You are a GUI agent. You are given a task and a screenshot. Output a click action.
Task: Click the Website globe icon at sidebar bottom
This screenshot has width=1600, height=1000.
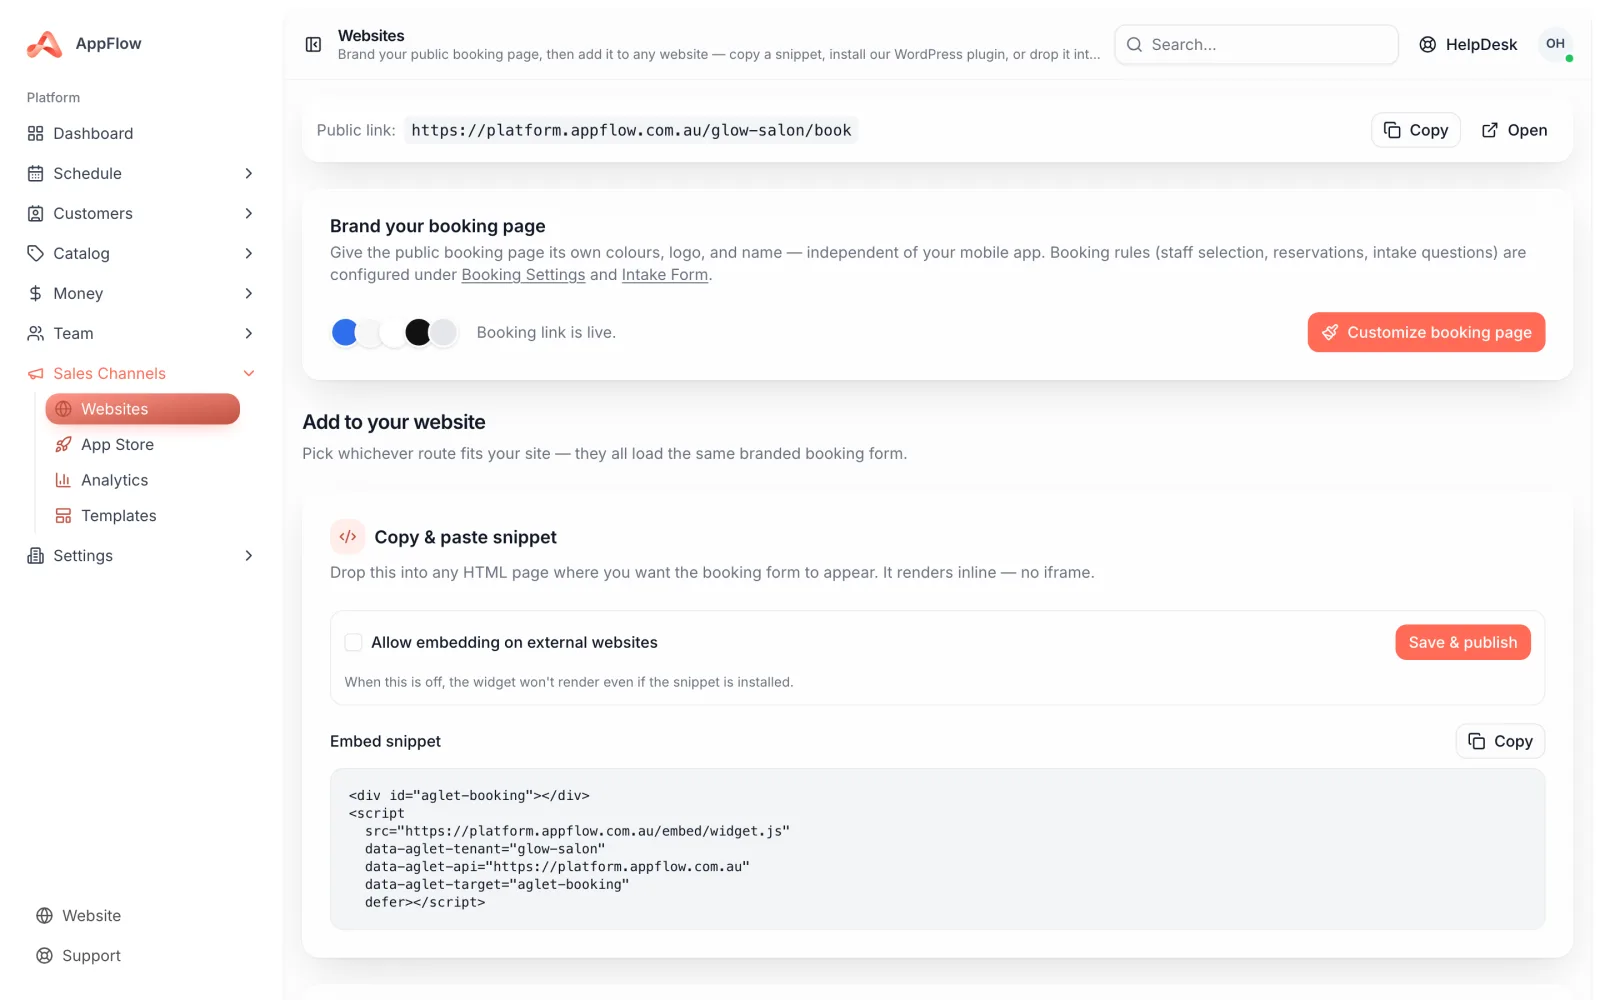coord(45,915)
